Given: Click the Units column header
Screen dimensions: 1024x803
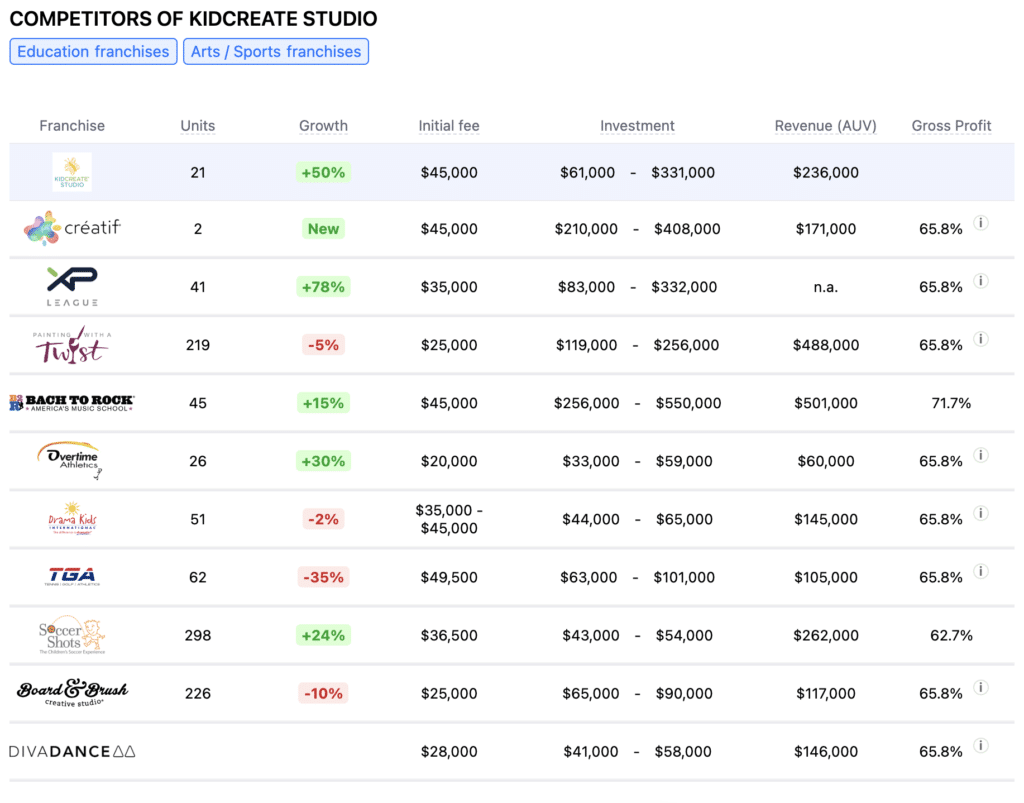Looking at the screenshot, I should 197,125.
